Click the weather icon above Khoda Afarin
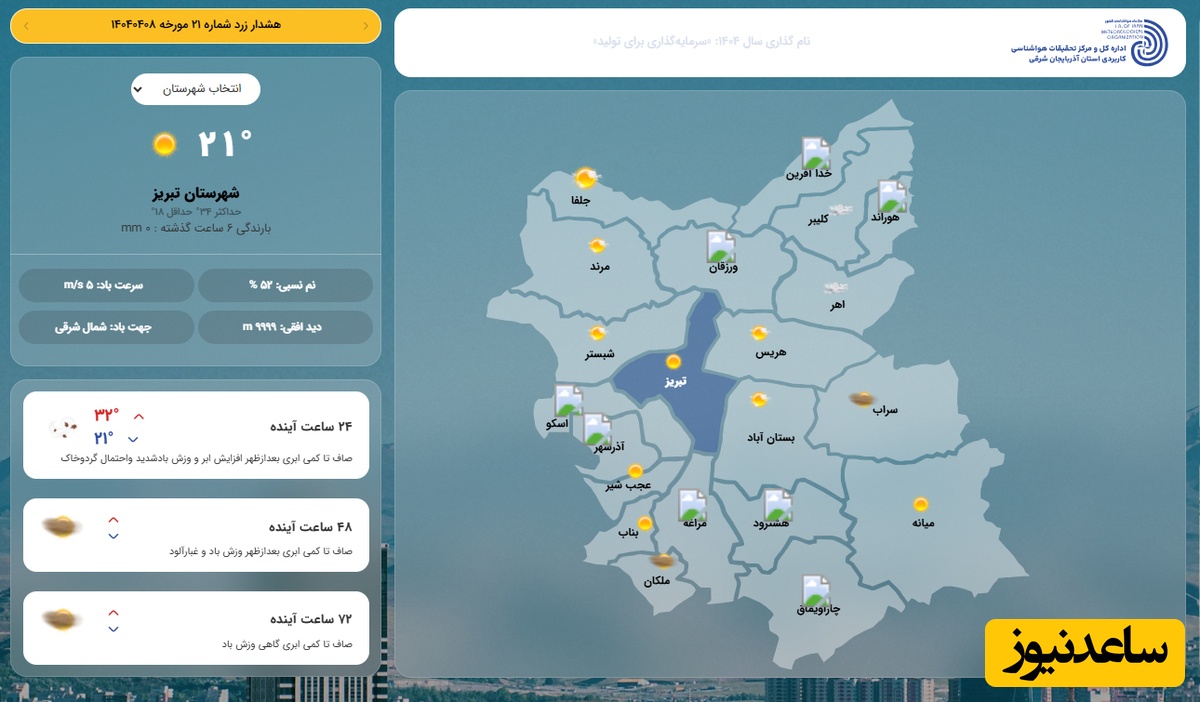 pyautogui.click(x=816, y=153)
